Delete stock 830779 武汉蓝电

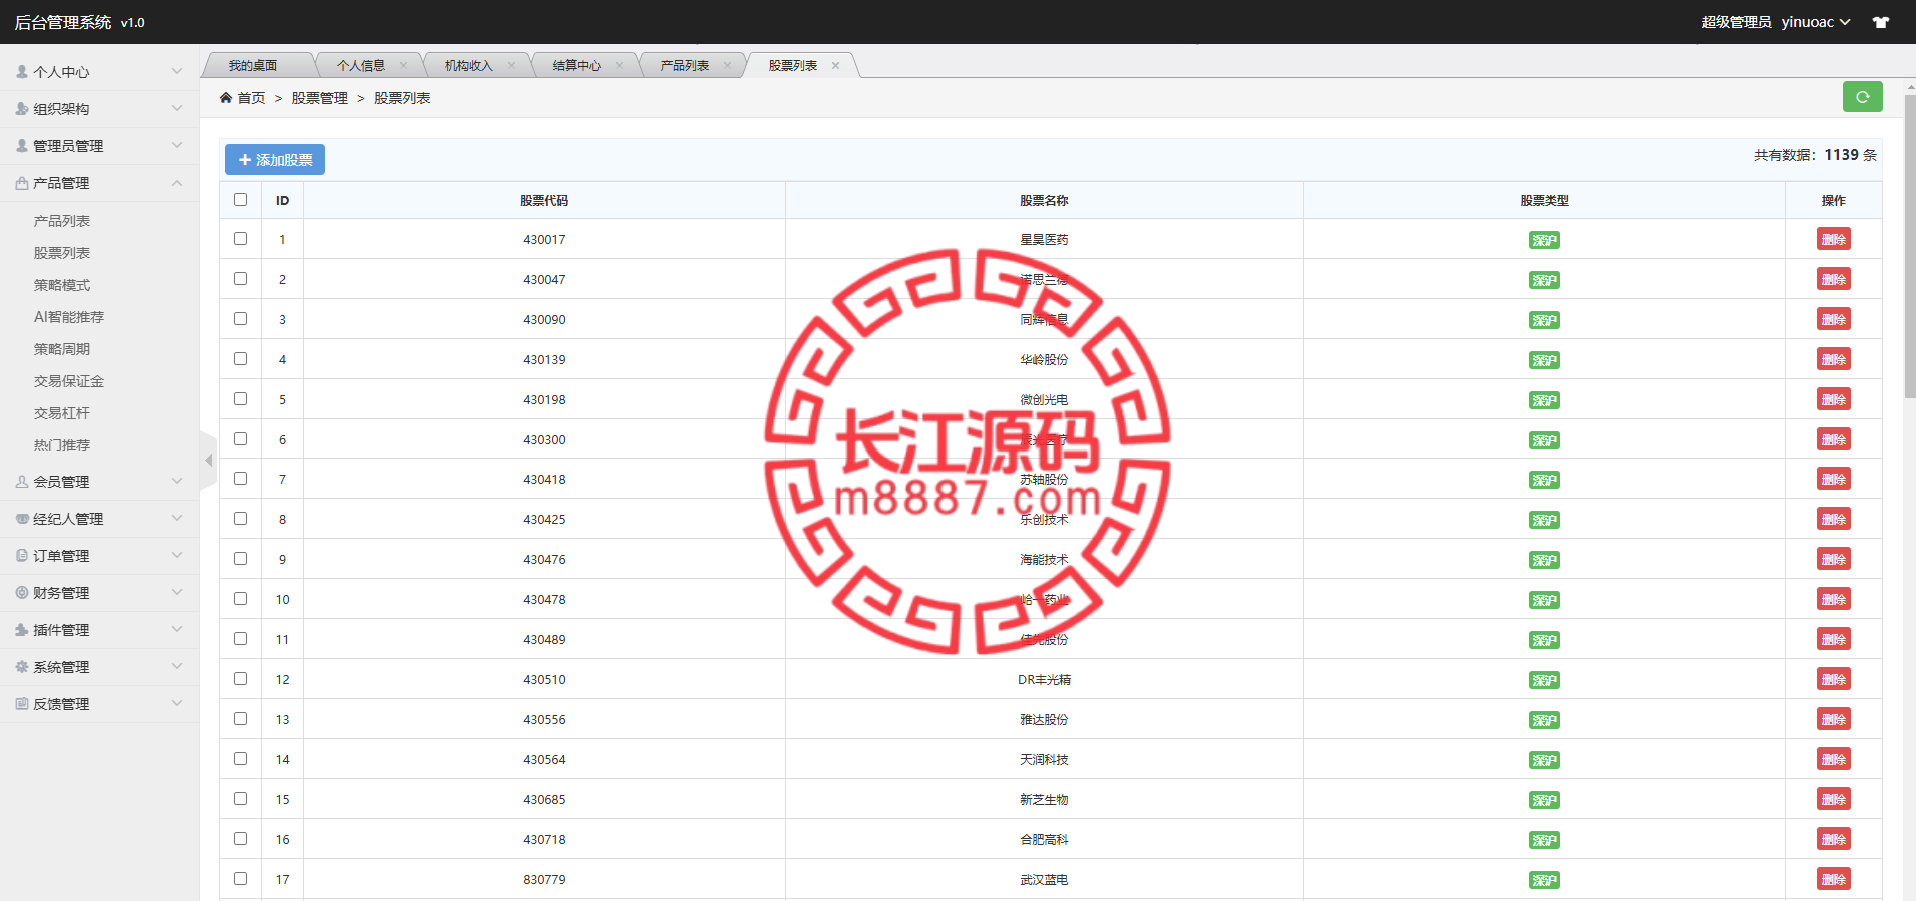click(1833, 879)
